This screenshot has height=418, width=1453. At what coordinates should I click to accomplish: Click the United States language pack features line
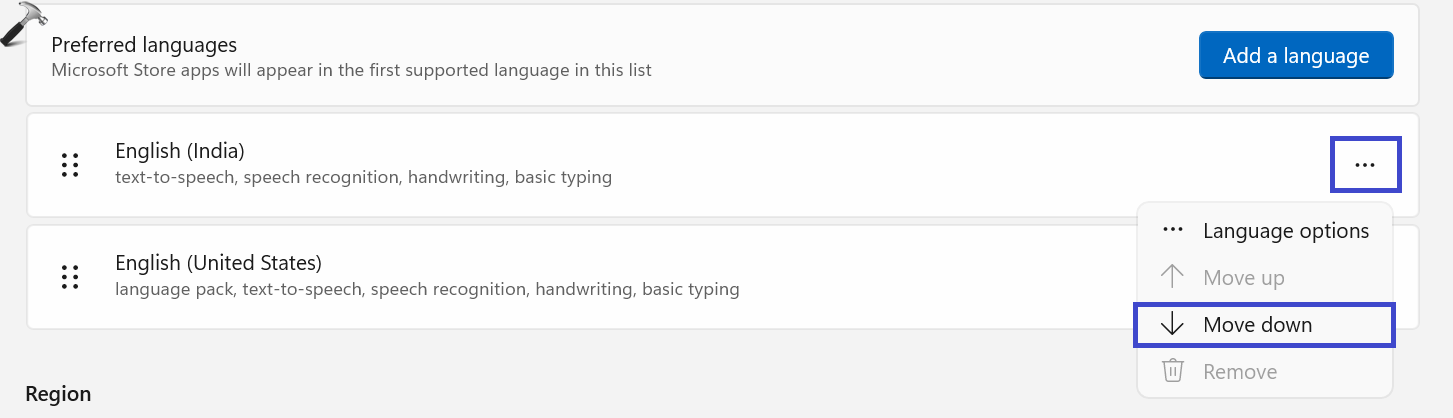[427, 290]
